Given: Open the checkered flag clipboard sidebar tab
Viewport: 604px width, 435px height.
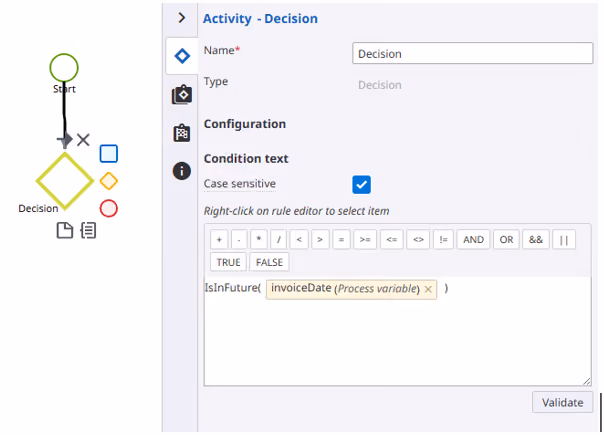Looking at the screenshot, I should coord(182,133).
